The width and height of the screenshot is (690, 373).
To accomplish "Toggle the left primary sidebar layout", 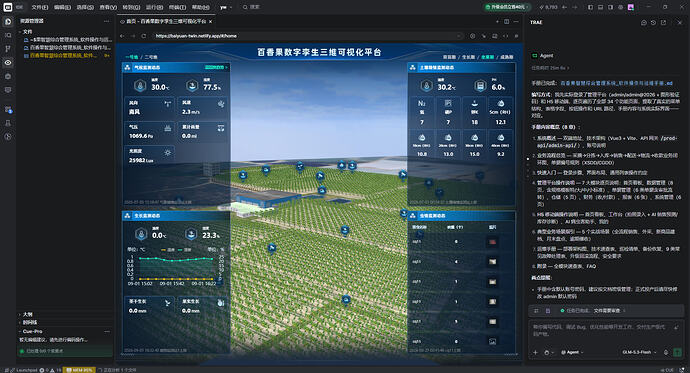I will click(591, 7).
